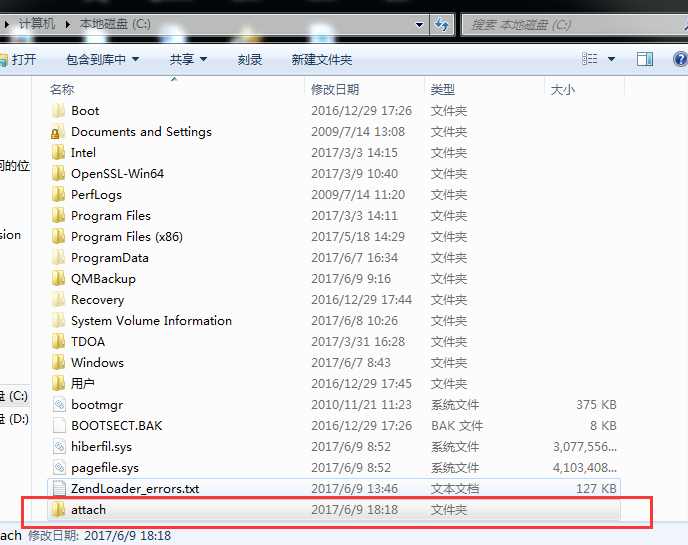
Task: Click the 3,077,556... size of hiberfil.sys
Action: click(585, 447)
